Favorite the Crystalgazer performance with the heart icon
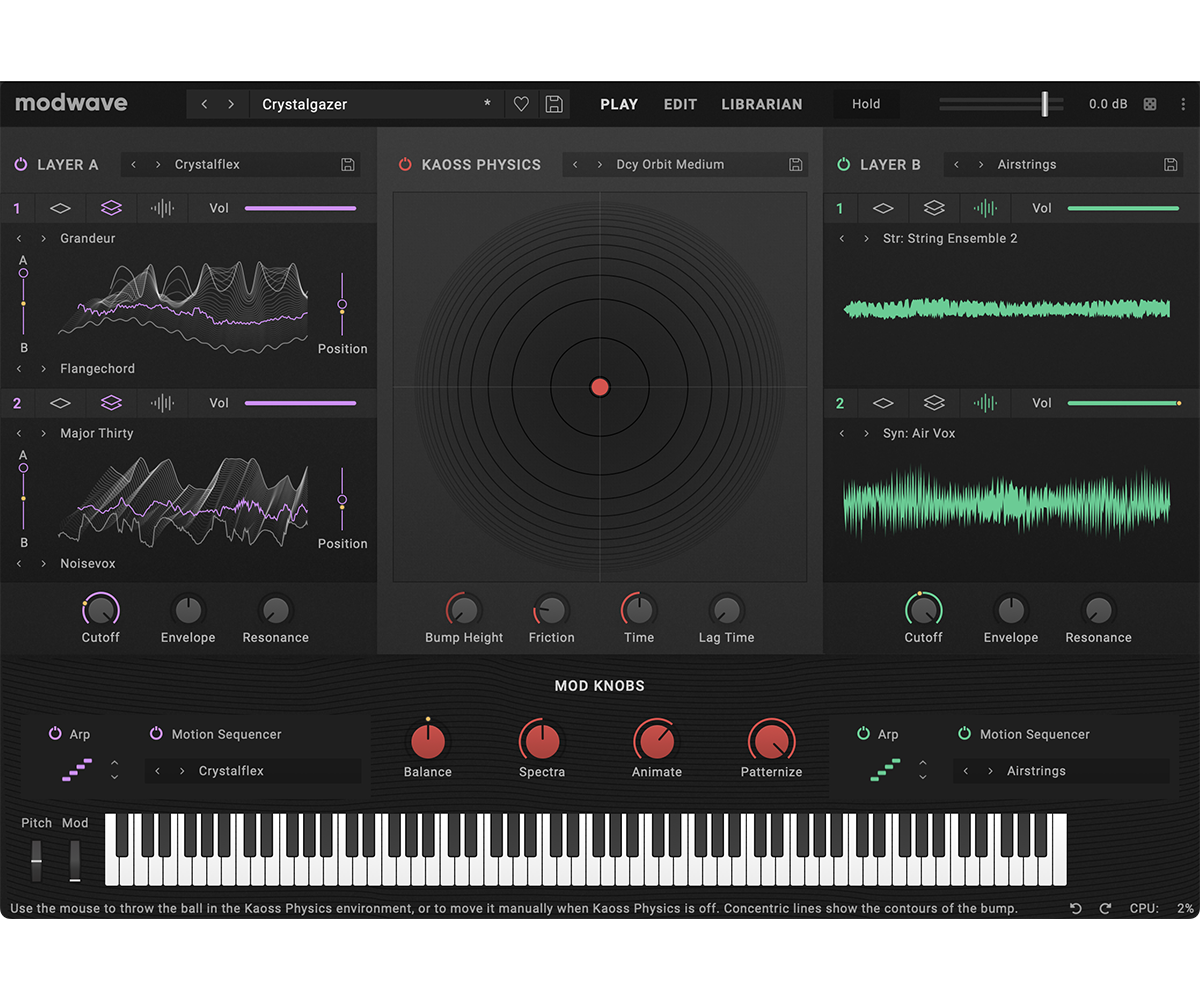The image size is (1200, 1000). coord(521,104)
